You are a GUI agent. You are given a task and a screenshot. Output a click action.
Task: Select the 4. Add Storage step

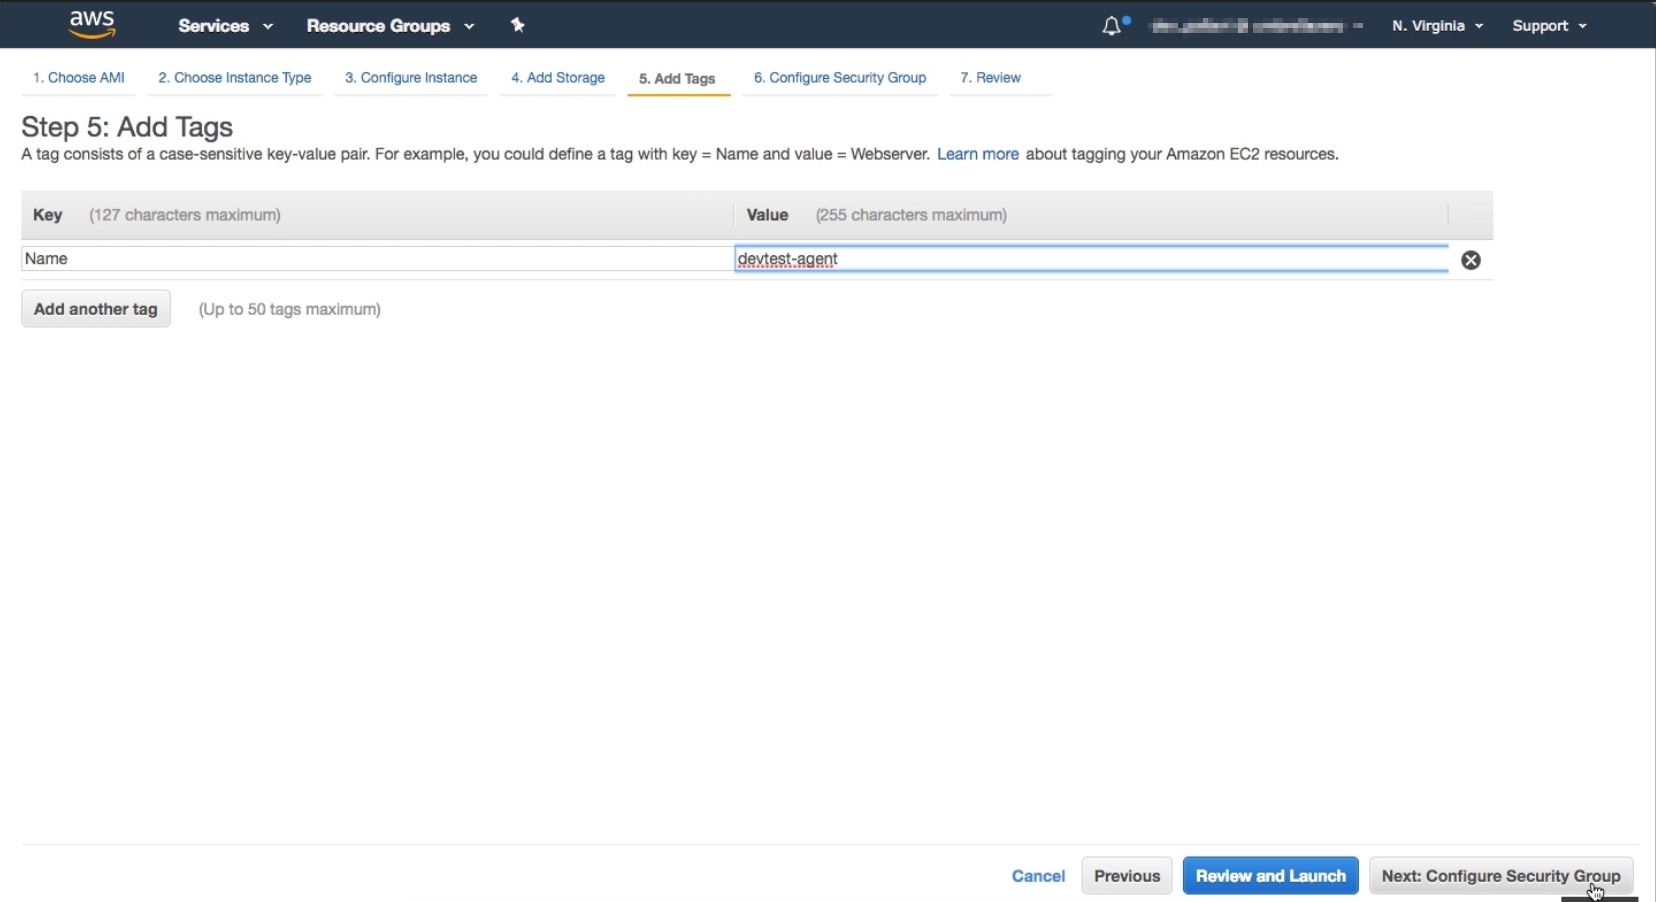(558, 78)
